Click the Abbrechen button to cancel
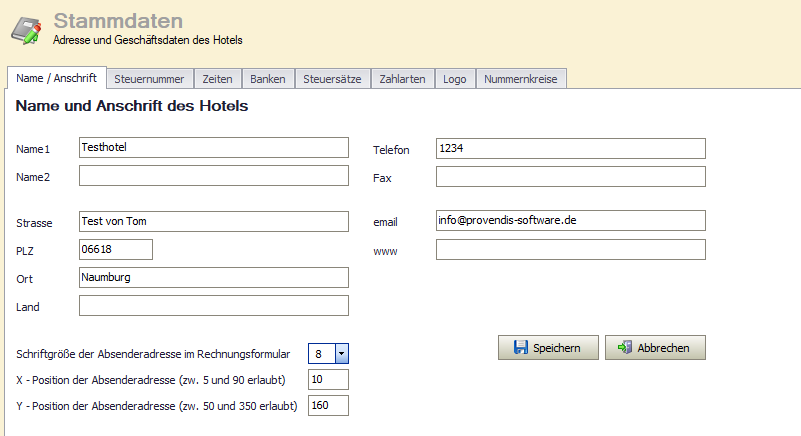The width and height of the screenshot is (801, 436). (x=655, y=348)
